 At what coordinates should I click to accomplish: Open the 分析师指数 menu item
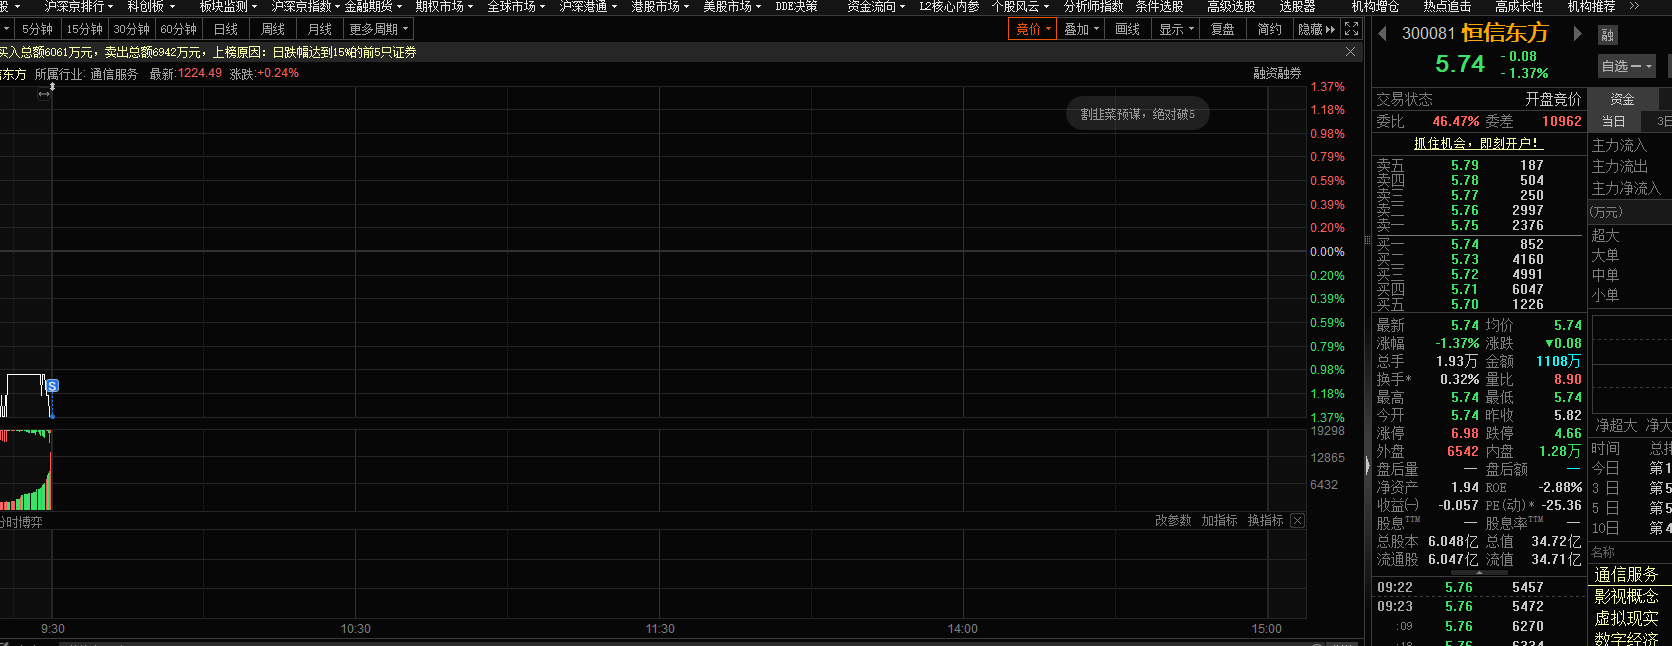point(1093,6)
